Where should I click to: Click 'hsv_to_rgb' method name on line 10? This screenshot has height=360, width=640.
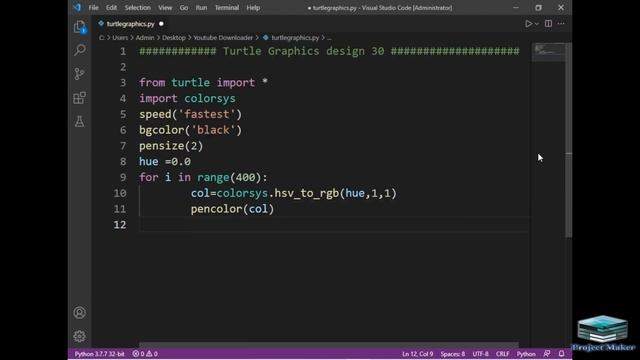click(307, 193)
